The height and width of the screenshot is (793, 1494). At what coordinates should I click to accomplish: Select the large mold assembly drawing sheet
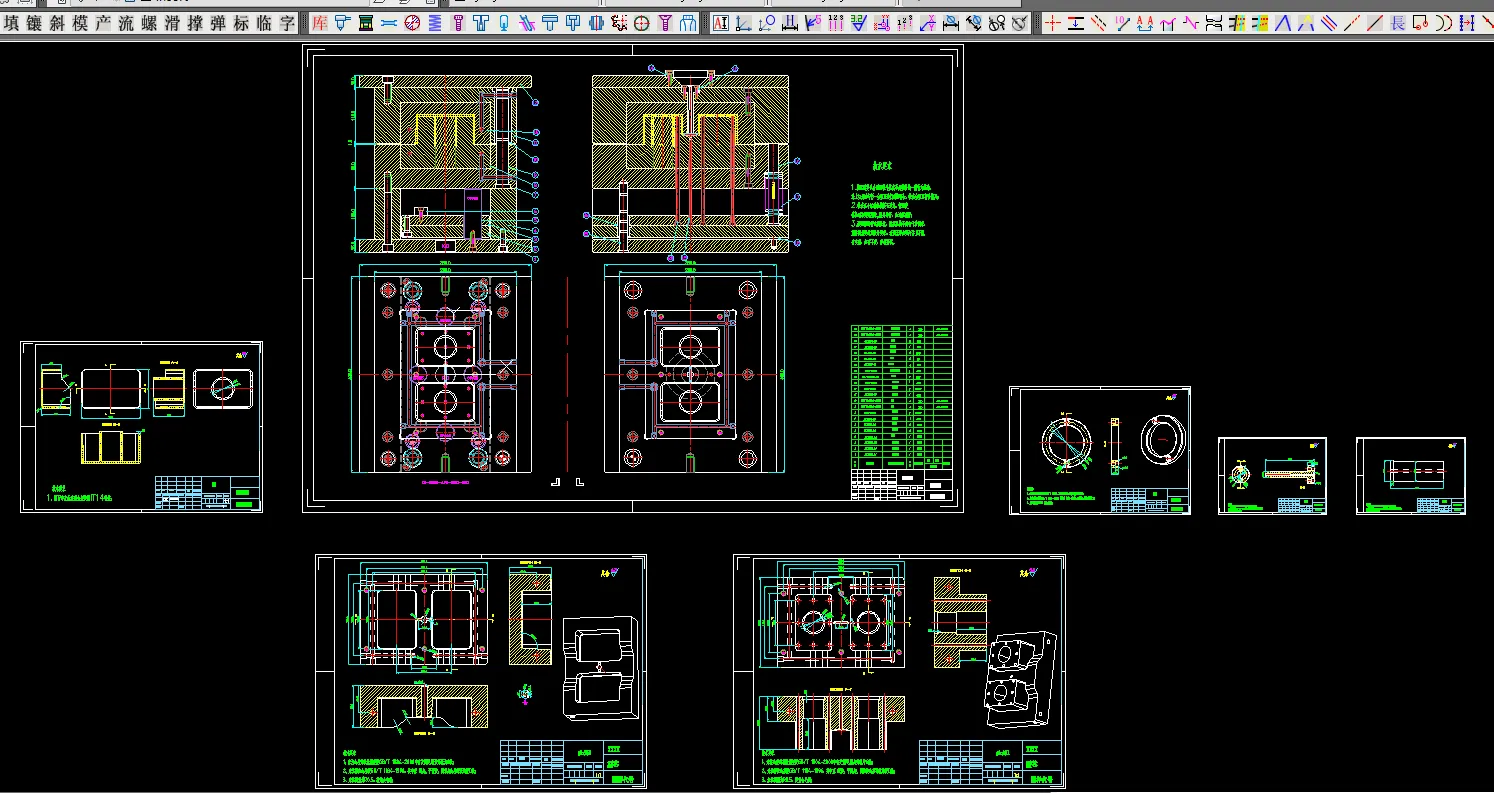click(633, 278)
